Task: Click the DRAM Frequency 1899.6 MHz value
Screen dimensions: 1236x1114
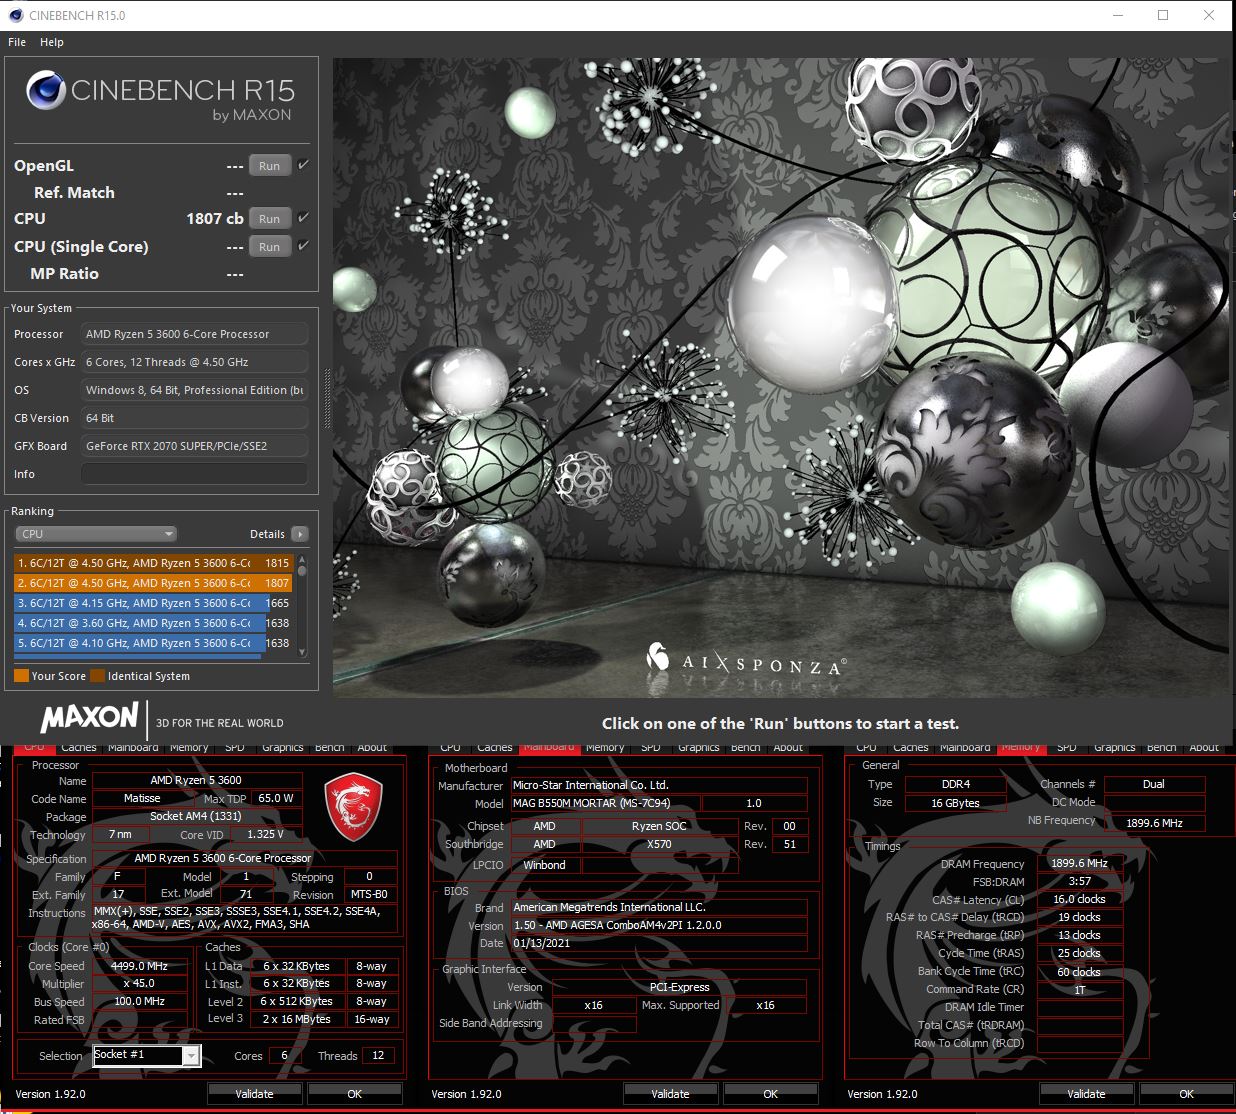Action: tap(1079, 863)
